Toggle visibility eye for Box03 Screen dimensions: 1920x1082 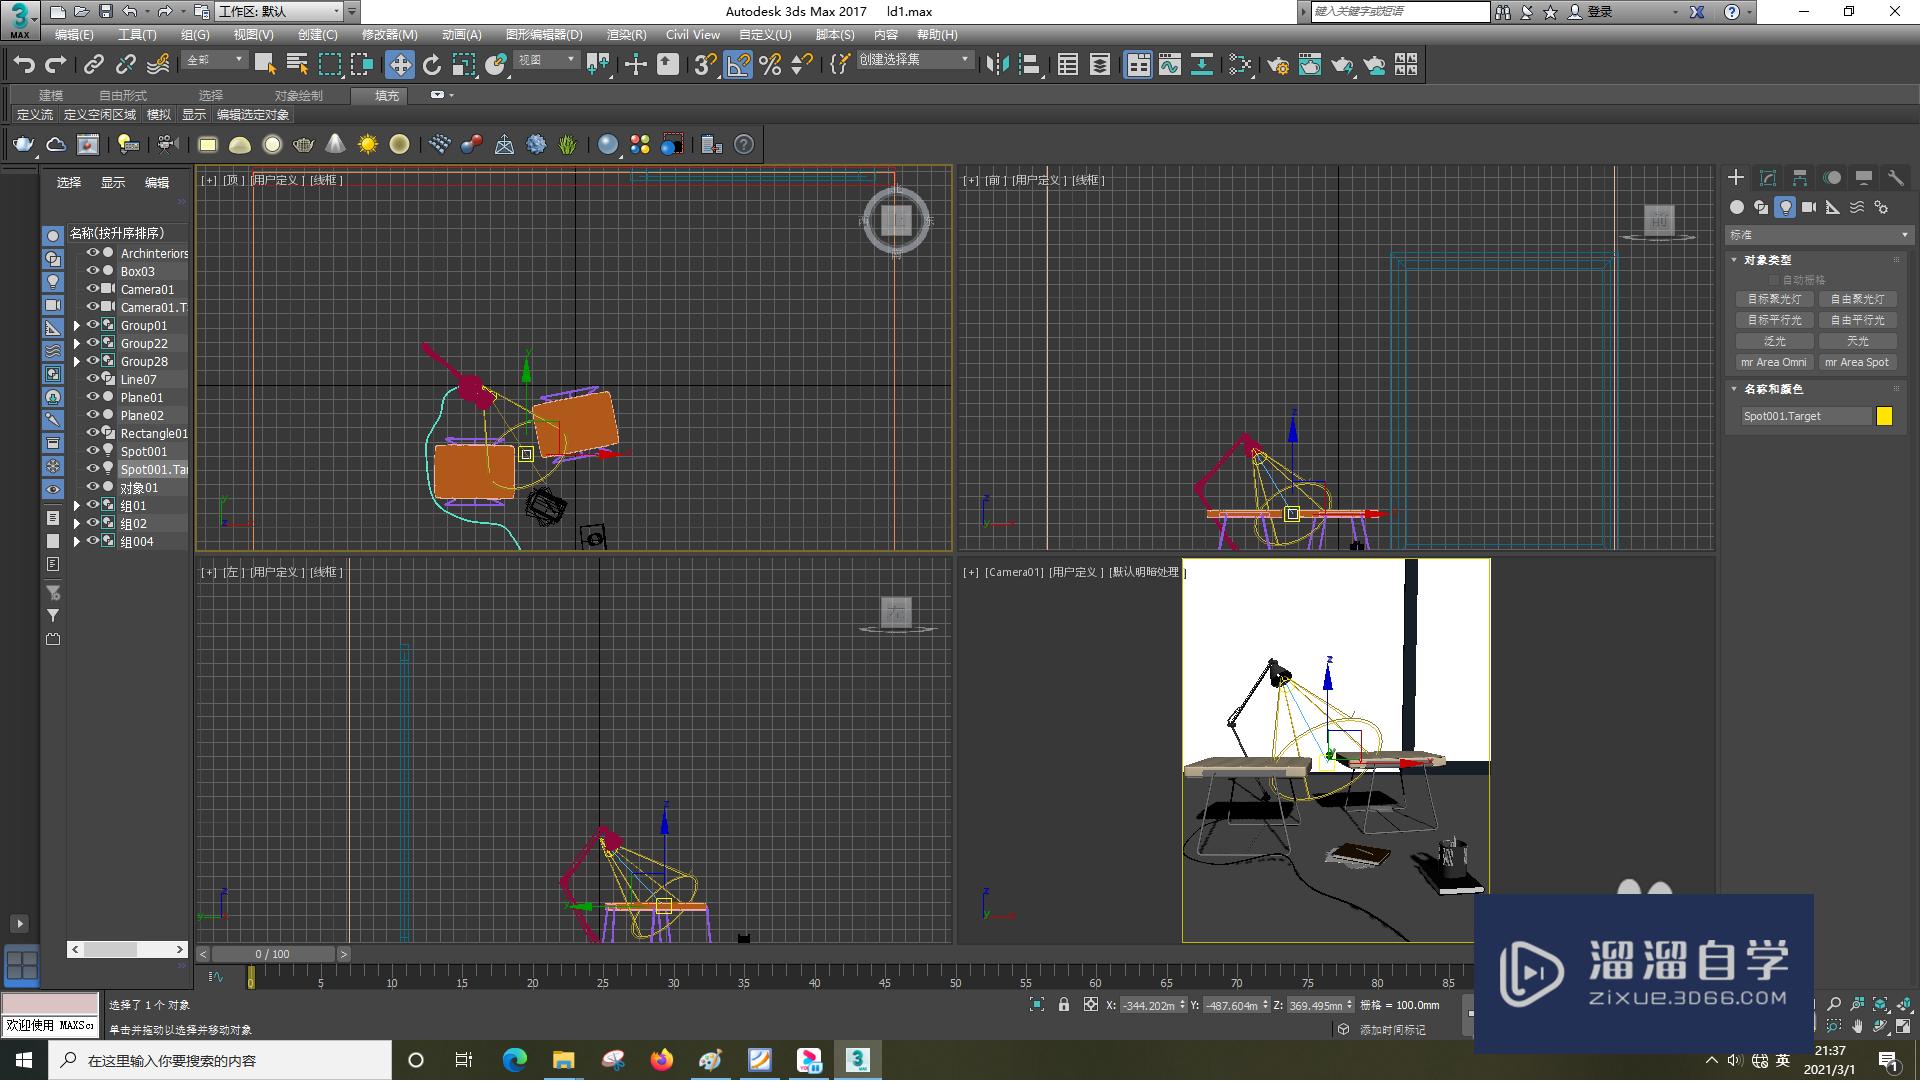point(93,271)
